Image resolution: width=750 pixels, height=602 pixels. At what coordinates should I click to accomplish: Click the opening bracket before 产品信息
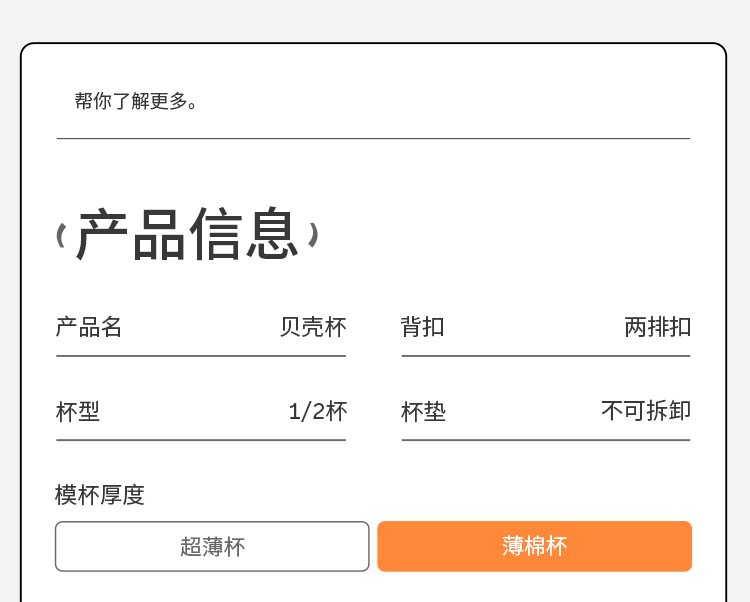click(61, 236)
